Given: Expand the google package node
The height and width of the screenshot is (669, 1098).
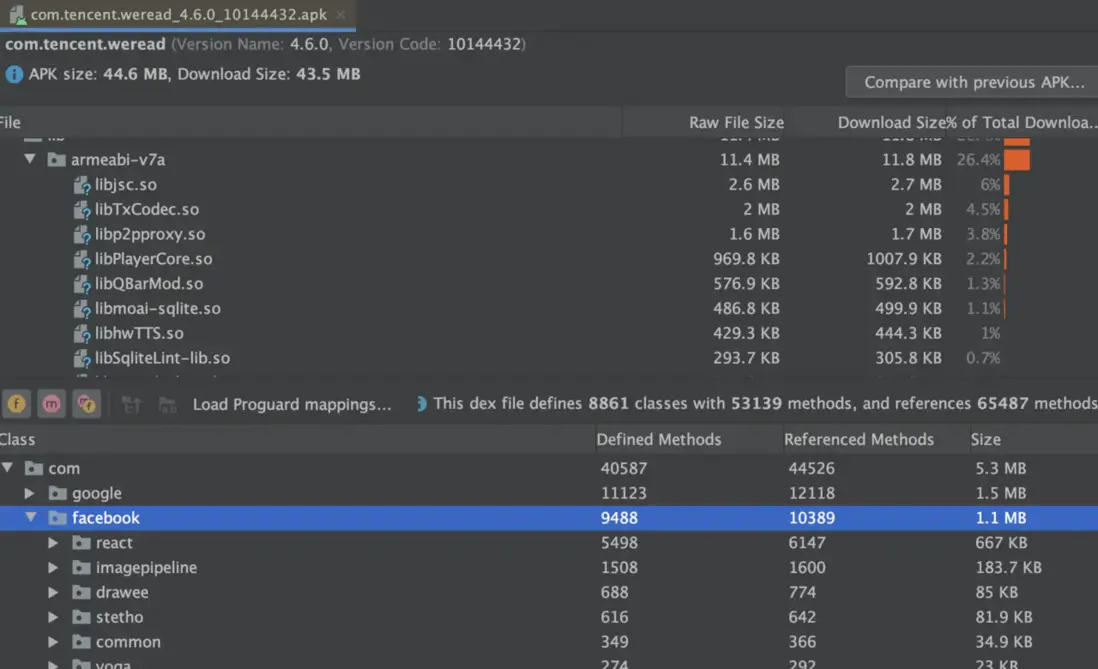Looking at the screenshot, I should coord(30,493).
